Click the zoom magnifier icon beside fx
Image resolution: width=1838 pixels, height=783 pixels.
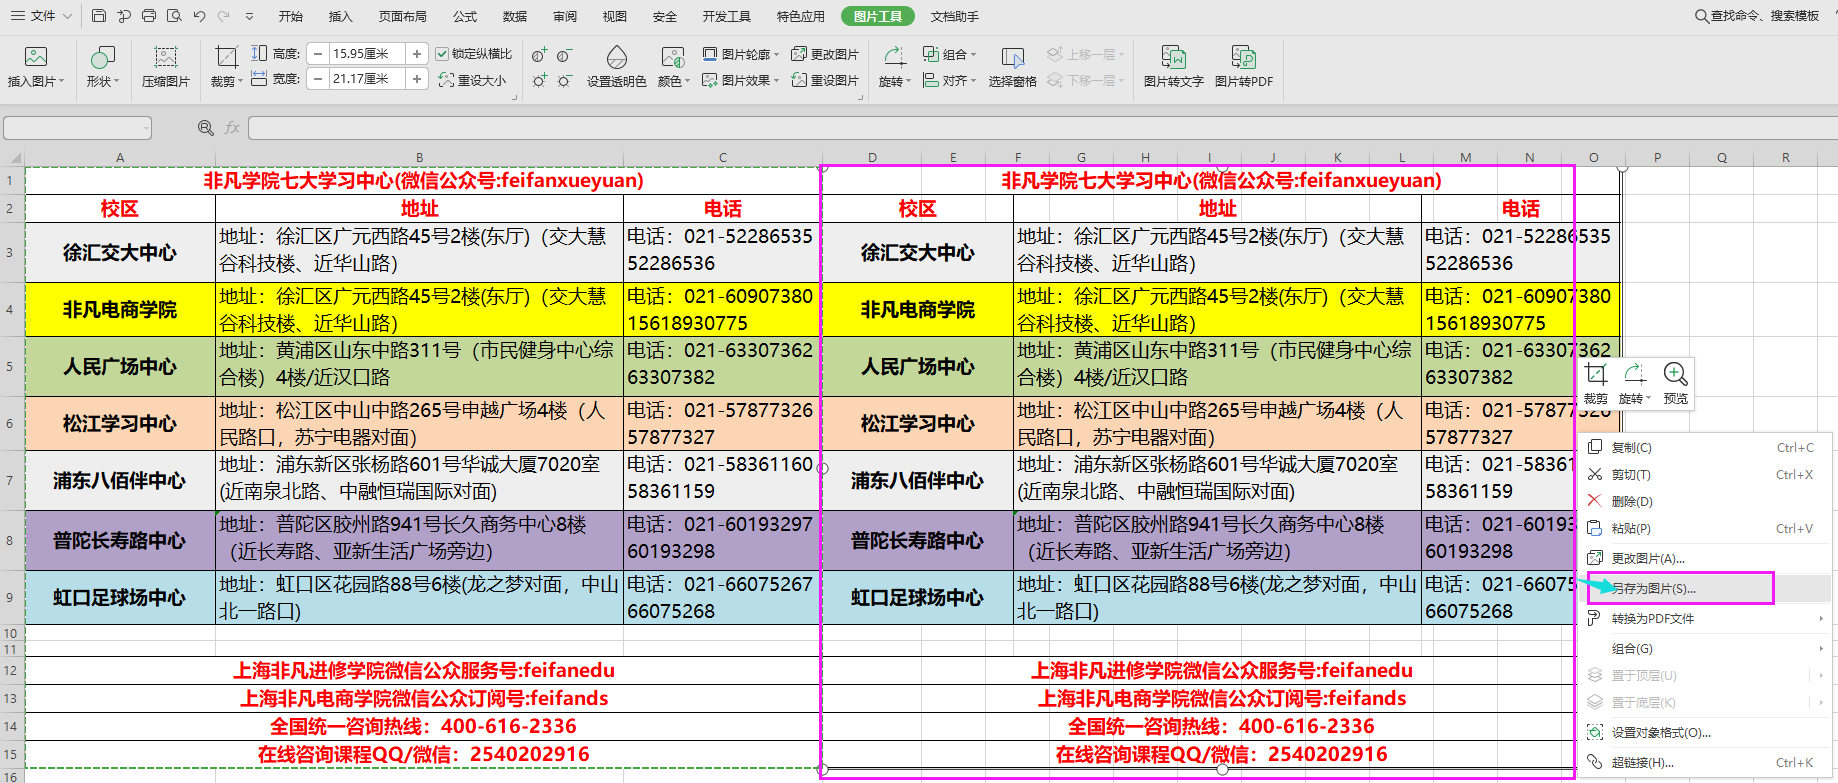click(206, 128)
